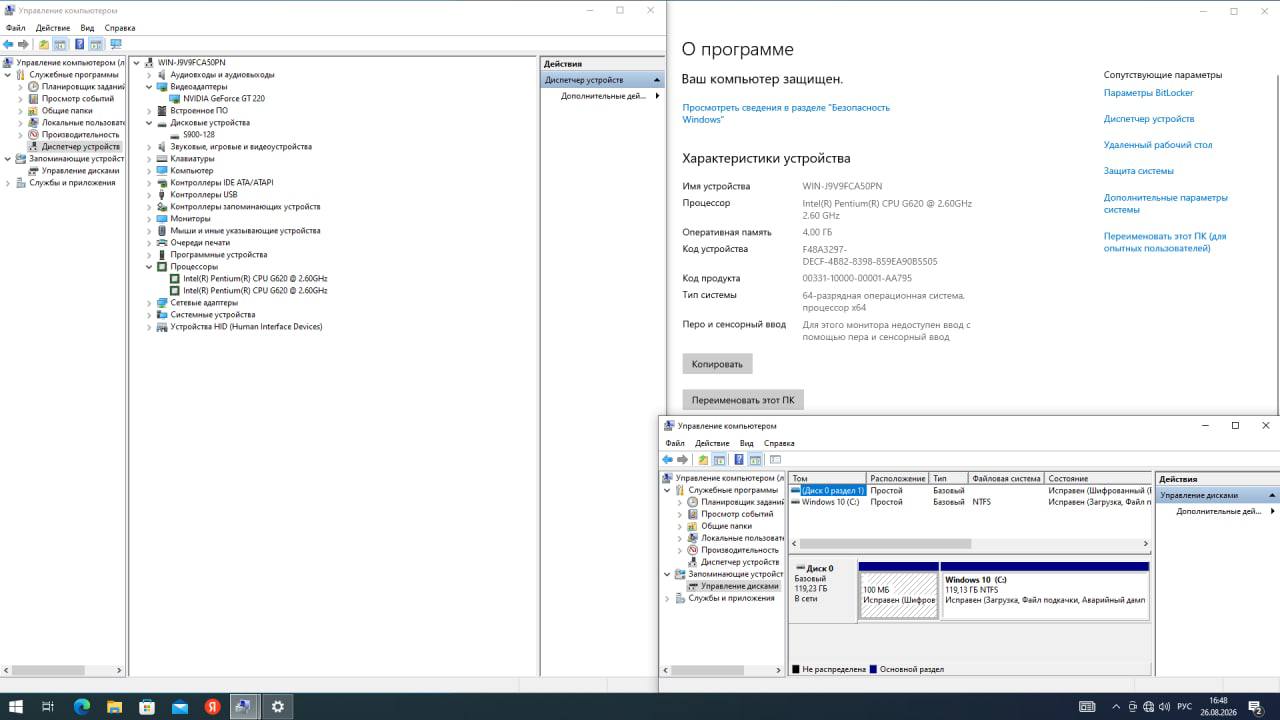The height and width of the screenshot is (720, 1280).
Task: Switch input language using РУС indicator
Action: click(1184, 706)
